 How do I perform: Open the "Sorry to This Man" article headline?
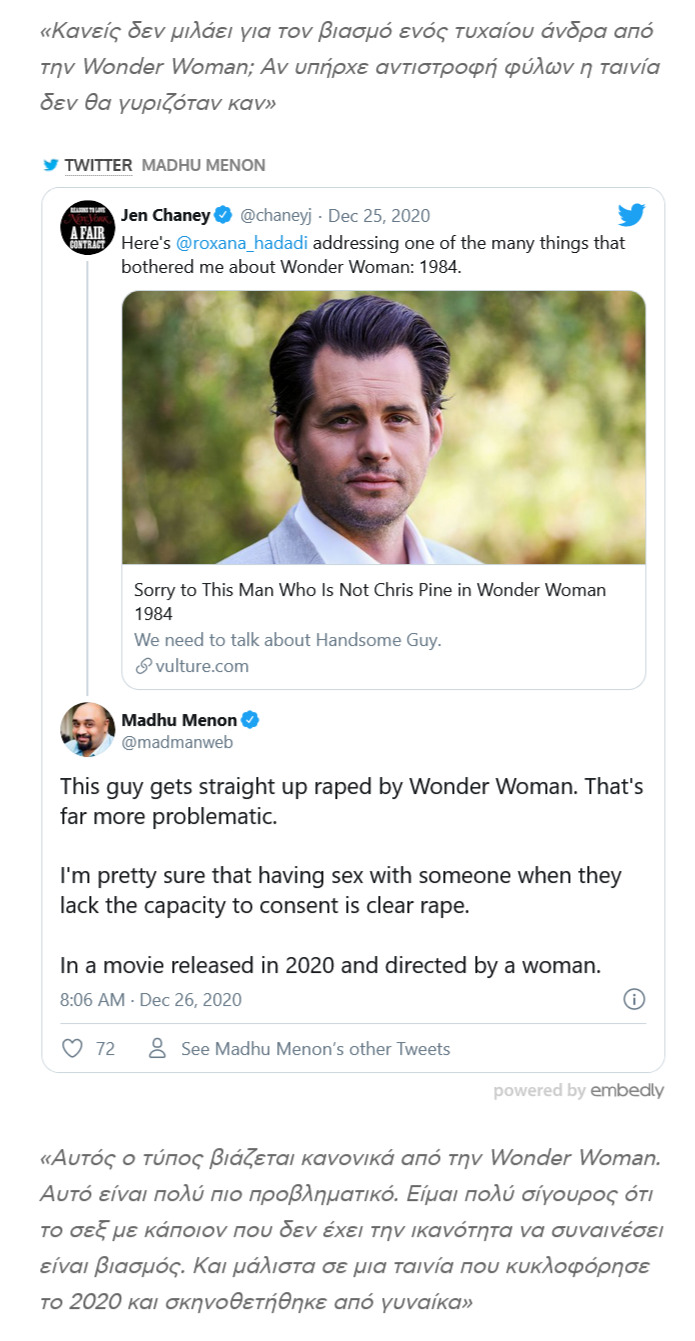click(370, 600)
